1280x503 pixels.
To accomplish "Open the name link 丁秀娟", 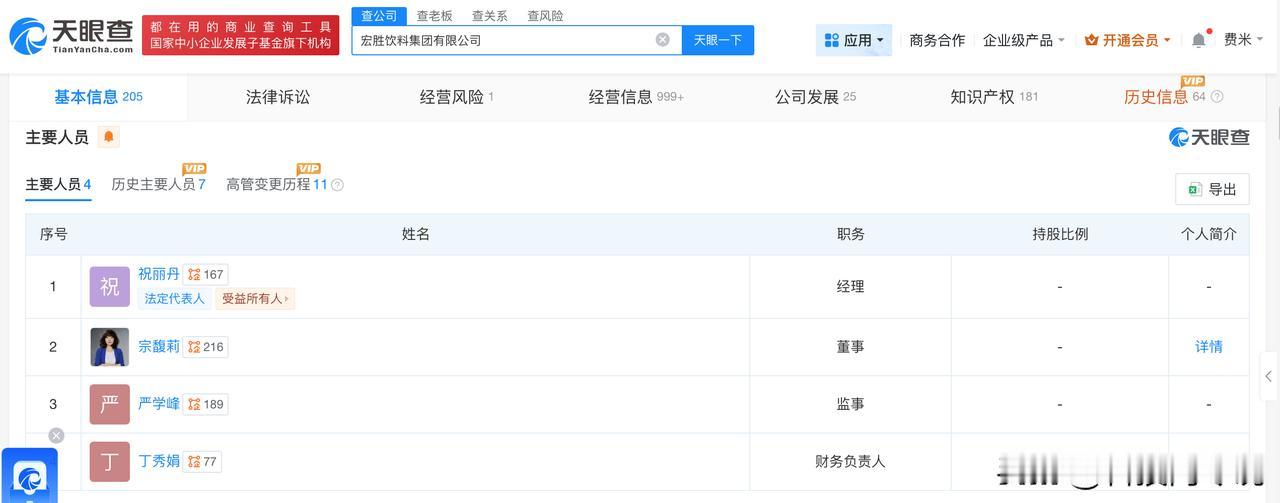I will click(159, 461).
